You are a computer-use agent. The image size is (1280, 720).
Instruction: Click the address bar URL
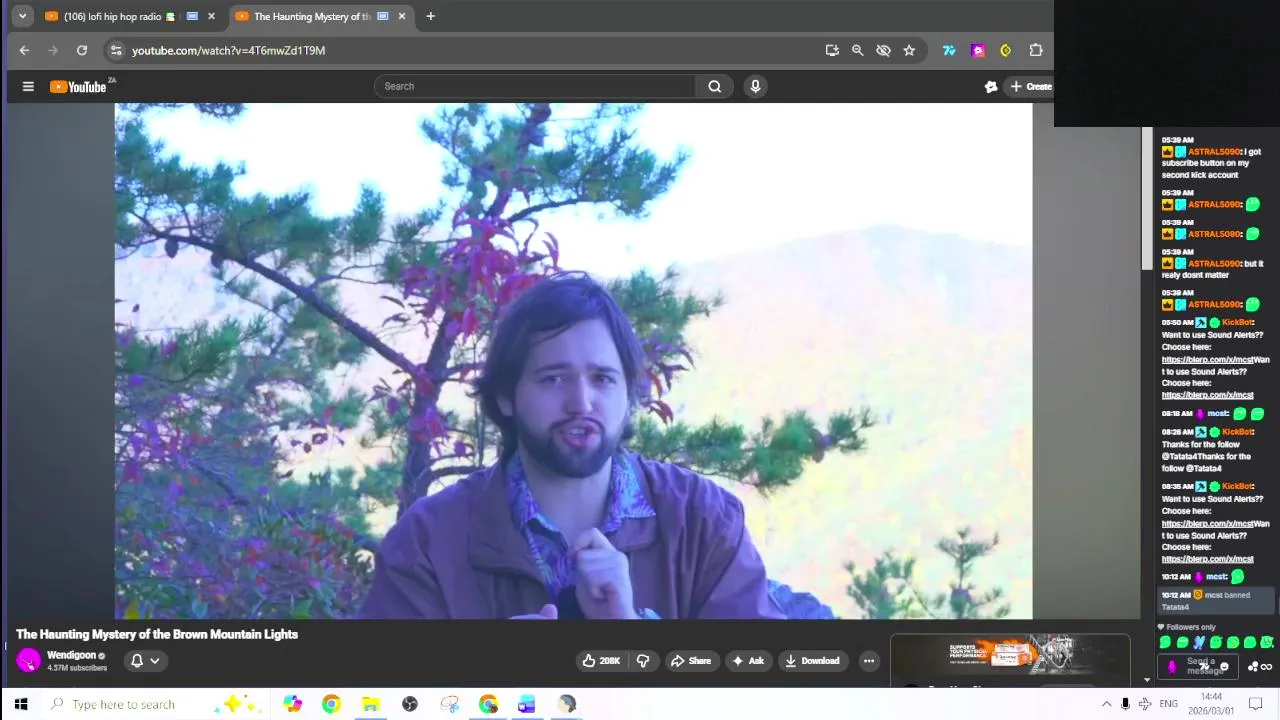click(x=228, y=50)
